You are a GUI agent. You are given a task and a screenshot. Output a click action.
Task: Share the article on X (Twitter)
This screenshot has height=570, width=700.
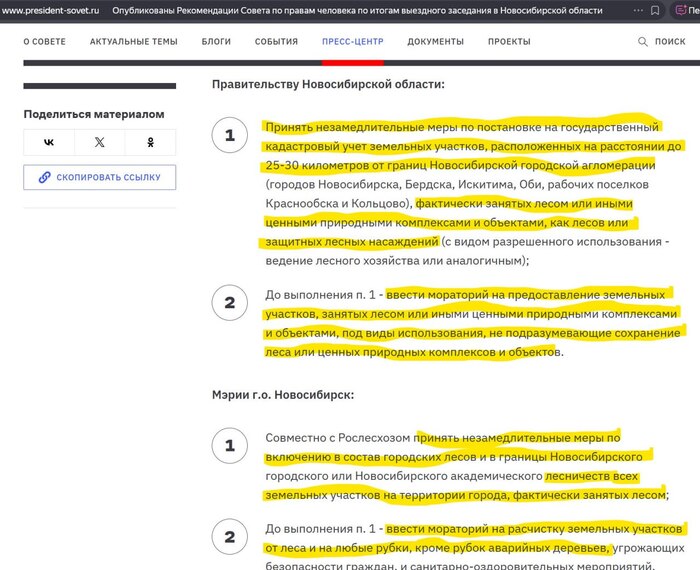(x=100, y=142)
